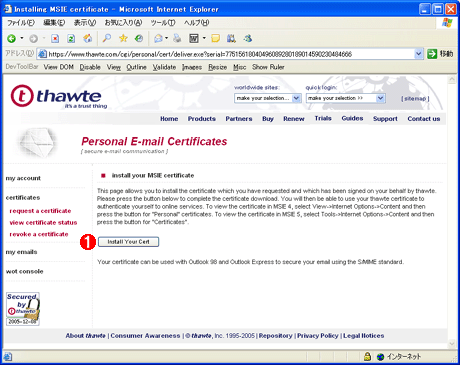This screenshot has height=365, width=460.
Task: Open the Support navigation link
Action: (x=385, y=119)
